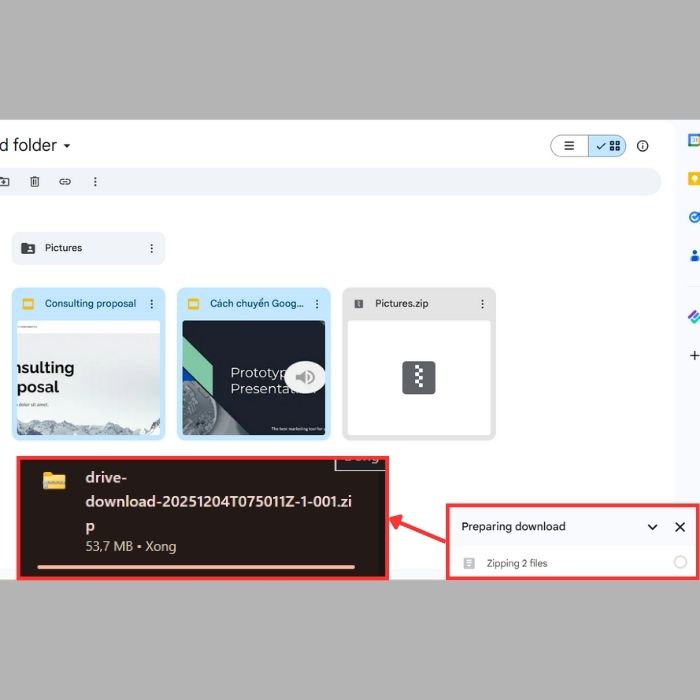Viewport: 700px width, 700px height.
Task: Click the Preparing download title
Action: pos(513,527)
